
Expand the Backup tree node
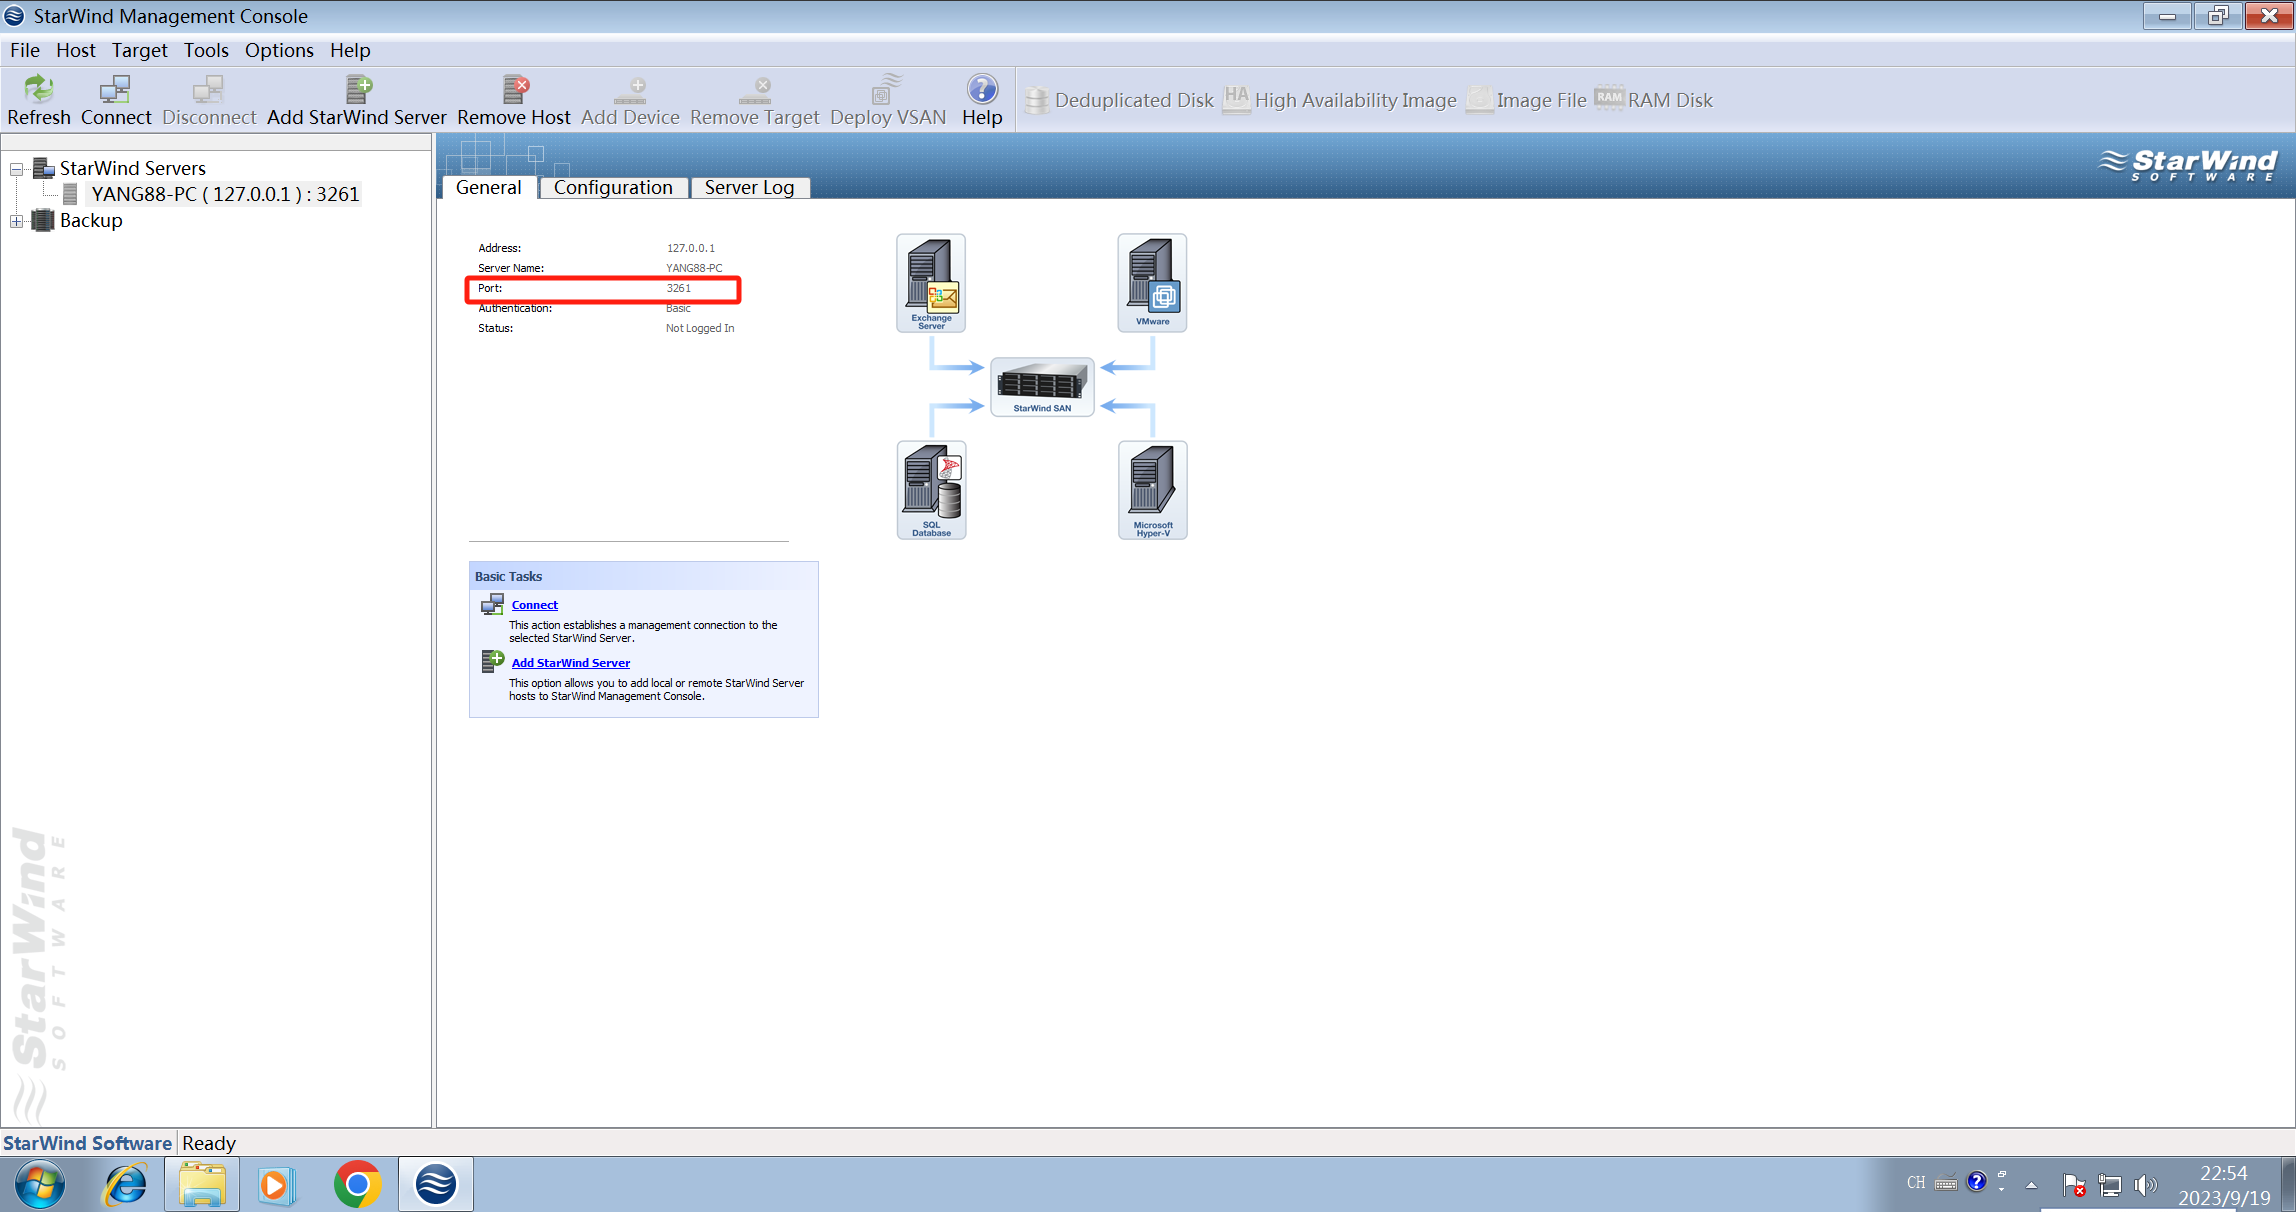coord(17,221)
